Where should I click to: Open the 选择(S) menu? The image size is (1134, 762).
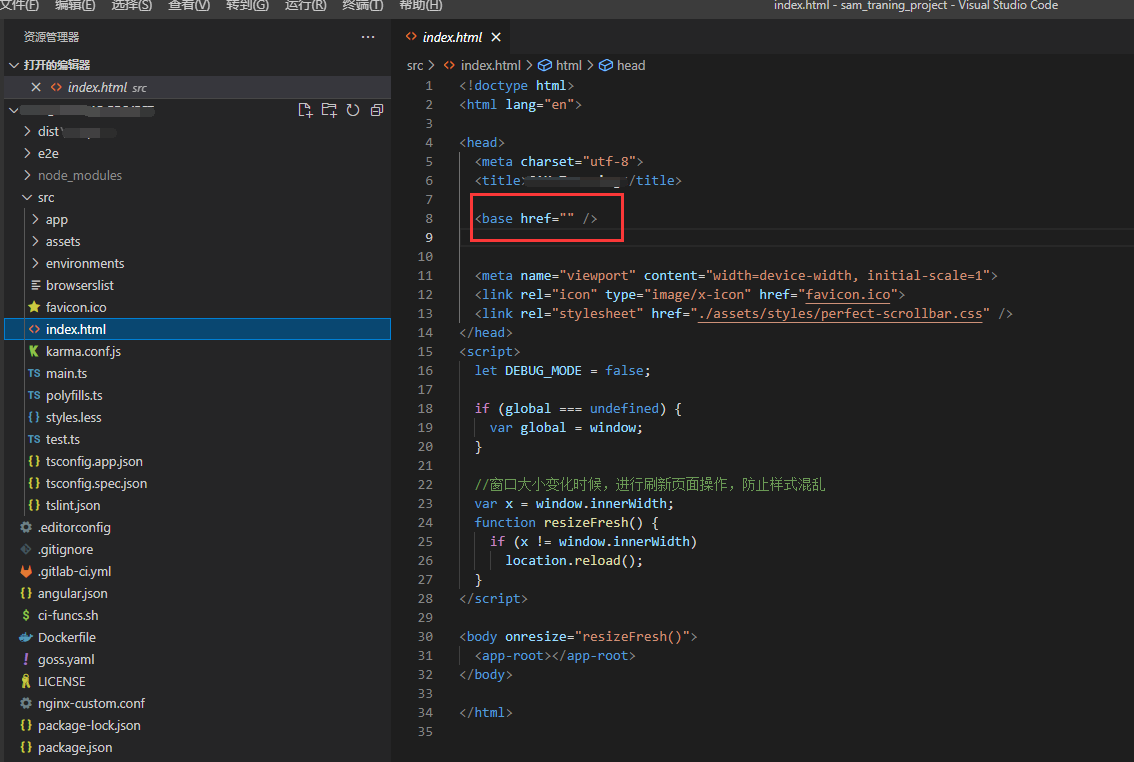click(x=132, y=6)
